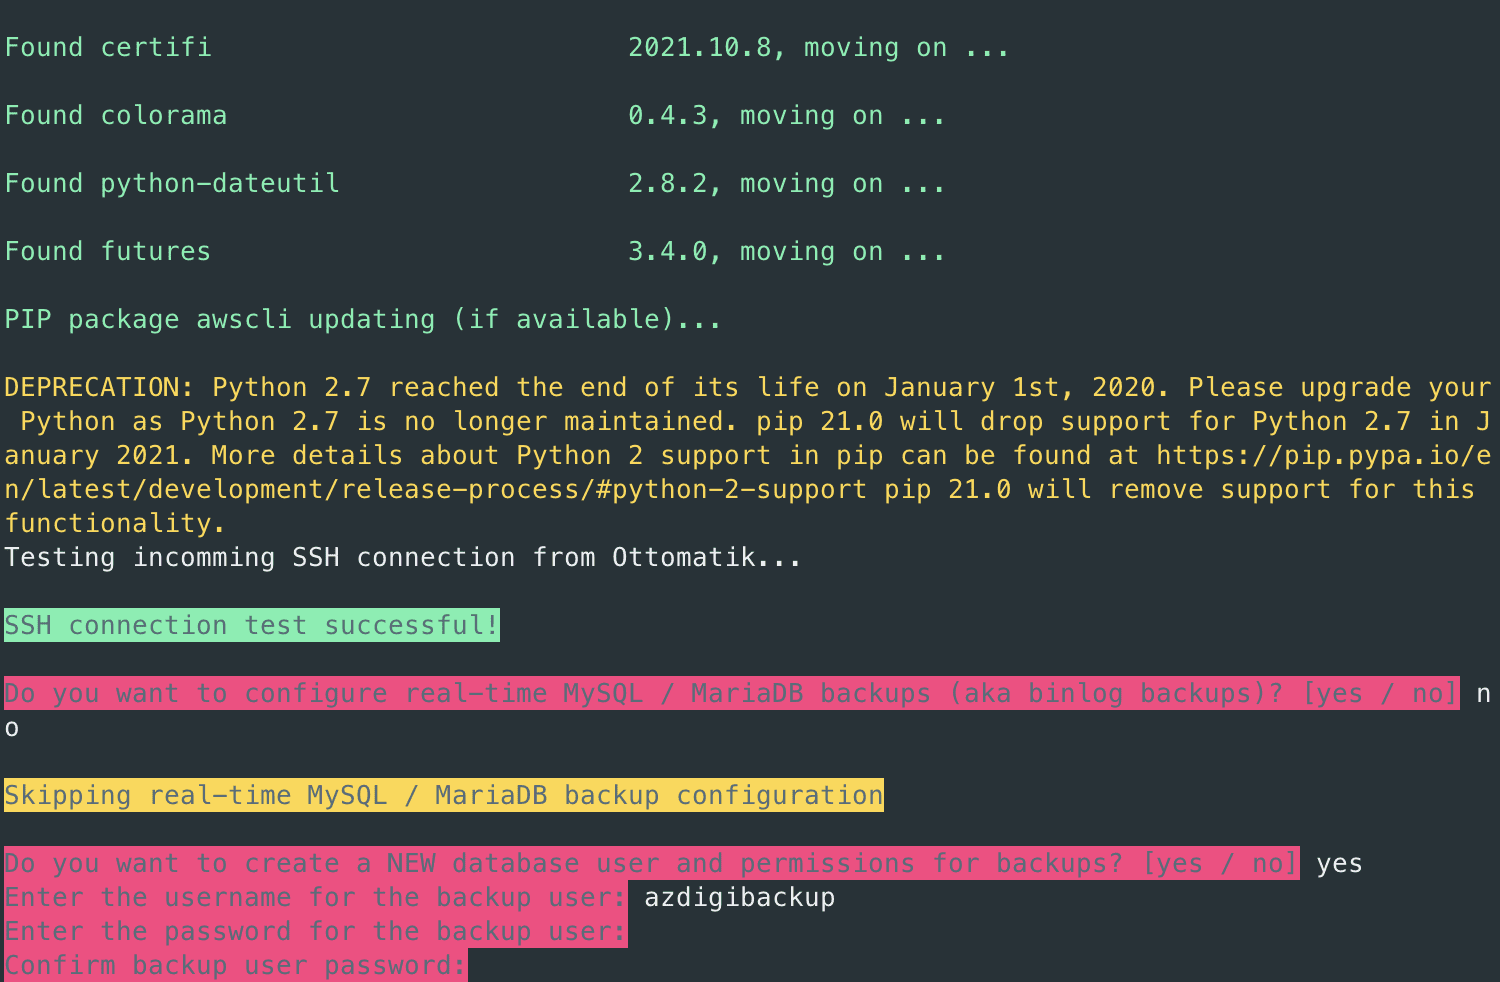Viewport: 1500px width, 982px height.
Task: Click the certifi version '2021.10.8'
Action: [698, 48]
